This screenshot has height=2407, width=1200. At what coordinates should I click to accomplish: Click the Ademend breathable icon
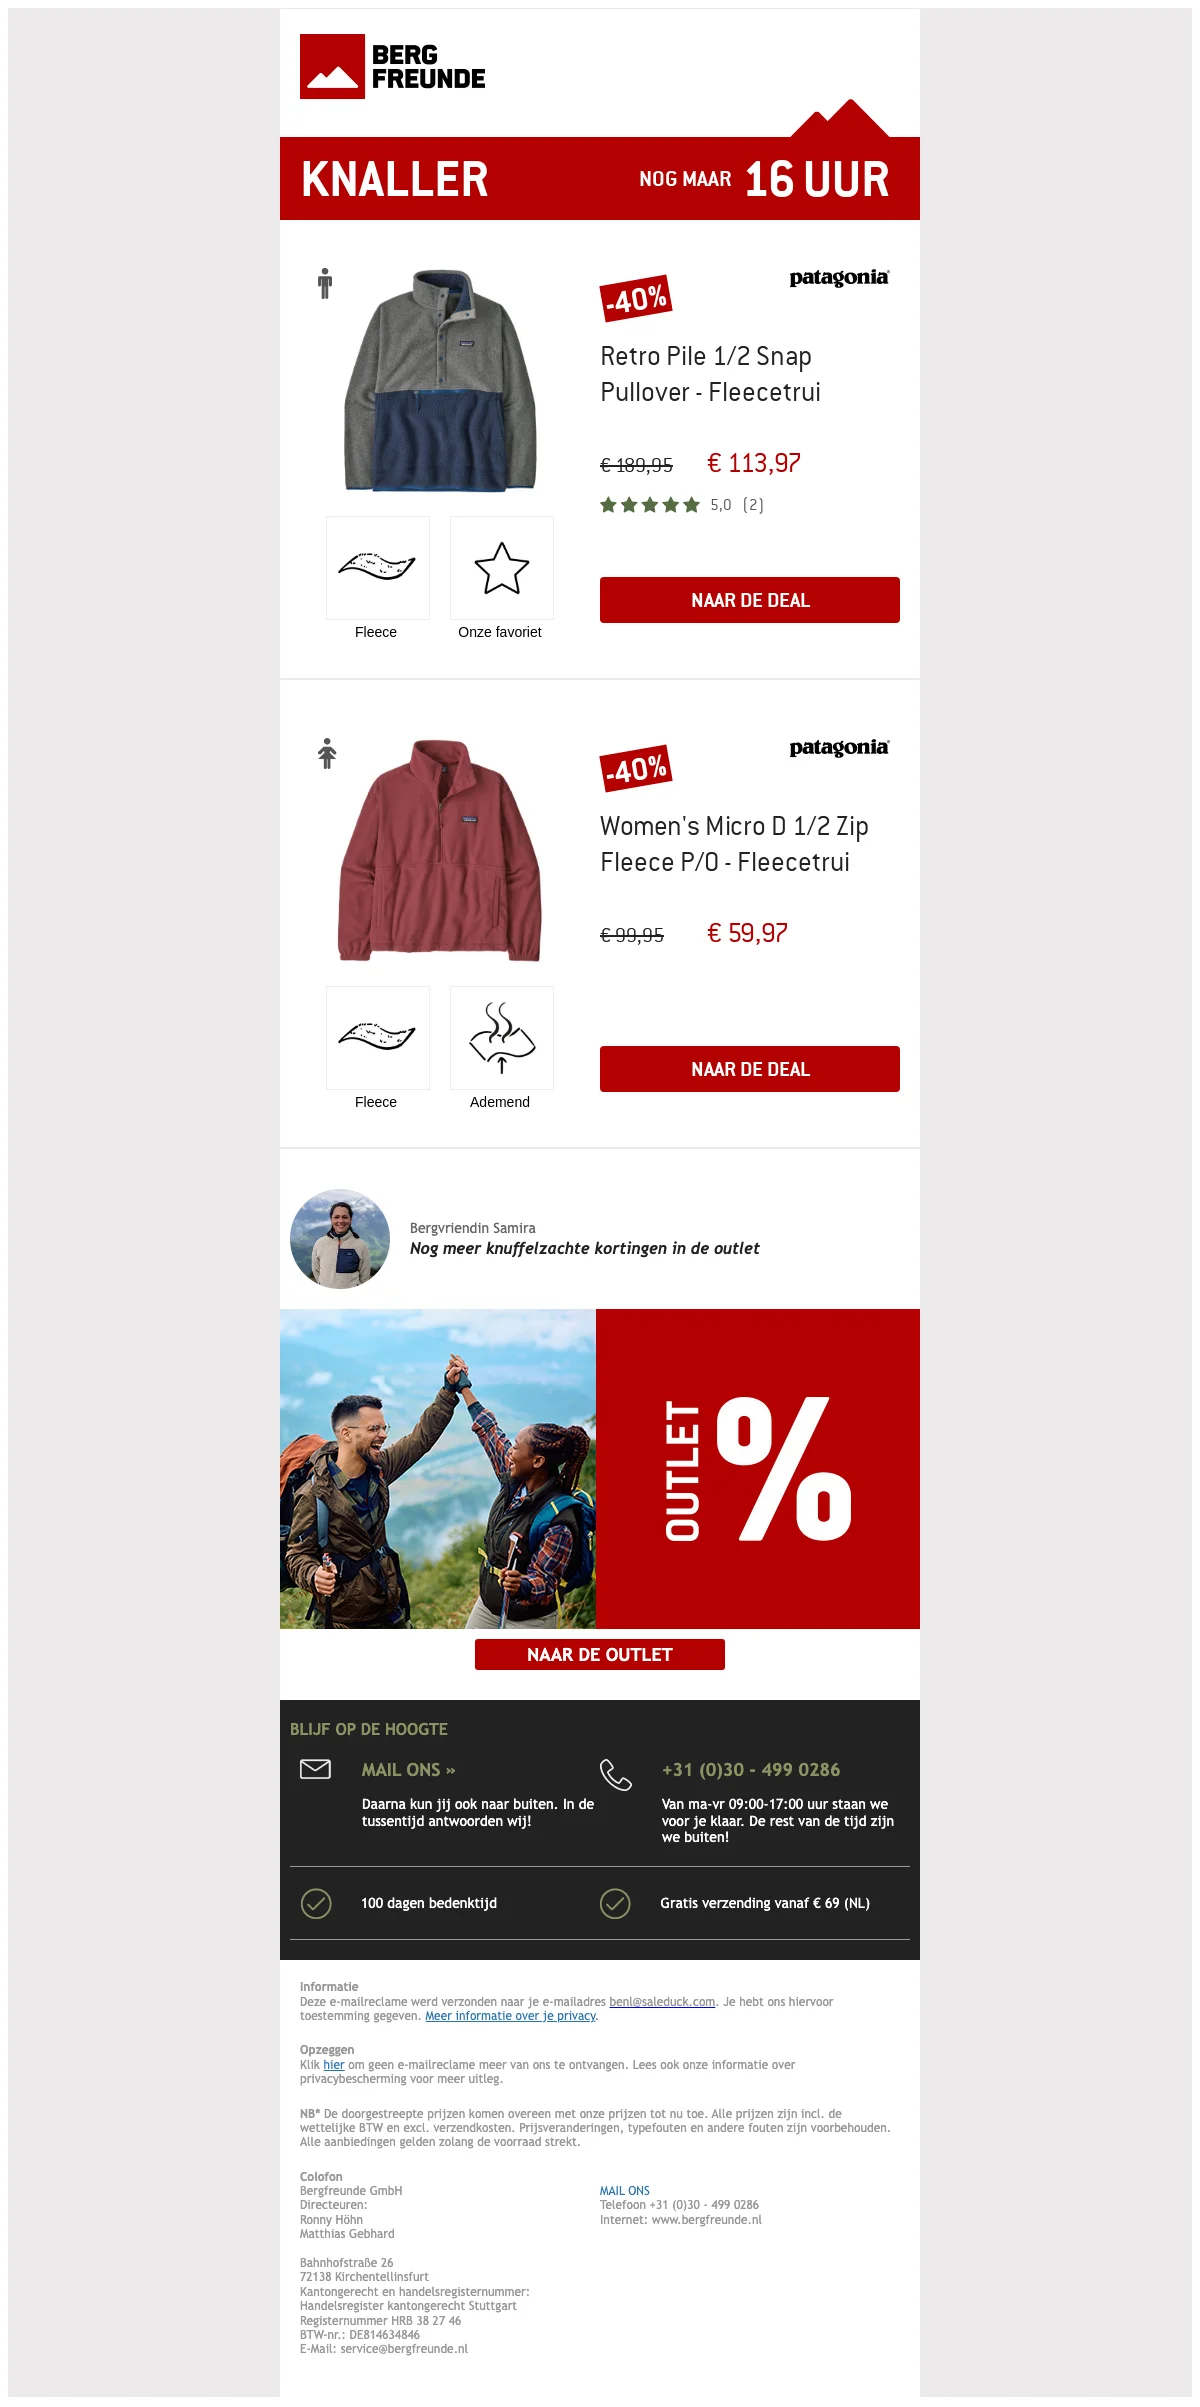(502, 1038)
